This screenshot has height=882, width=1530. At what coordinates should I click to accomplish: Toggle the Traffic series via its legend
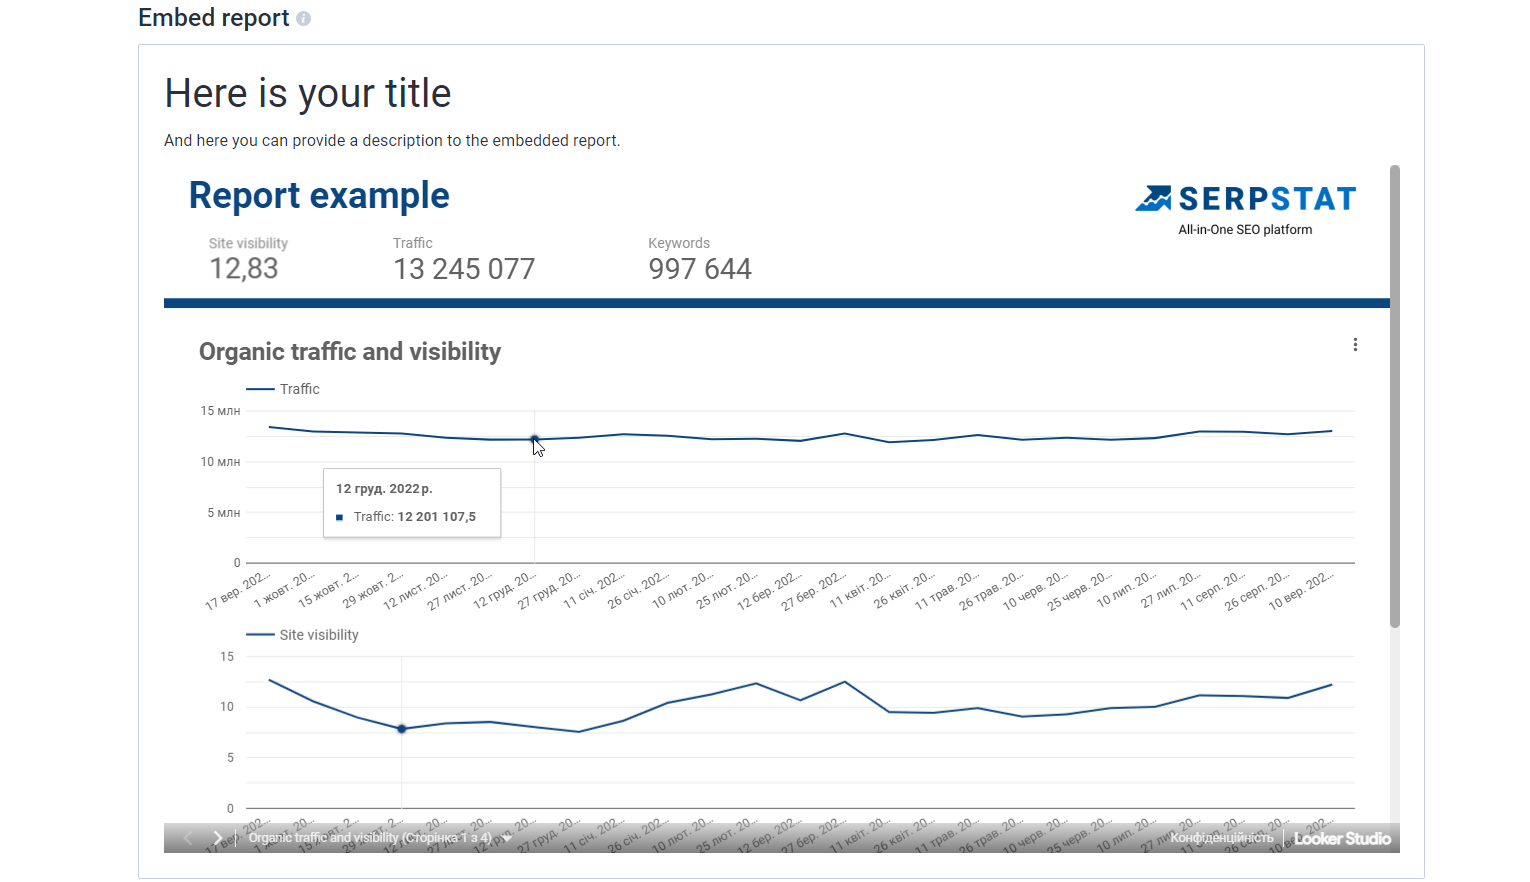300,389
